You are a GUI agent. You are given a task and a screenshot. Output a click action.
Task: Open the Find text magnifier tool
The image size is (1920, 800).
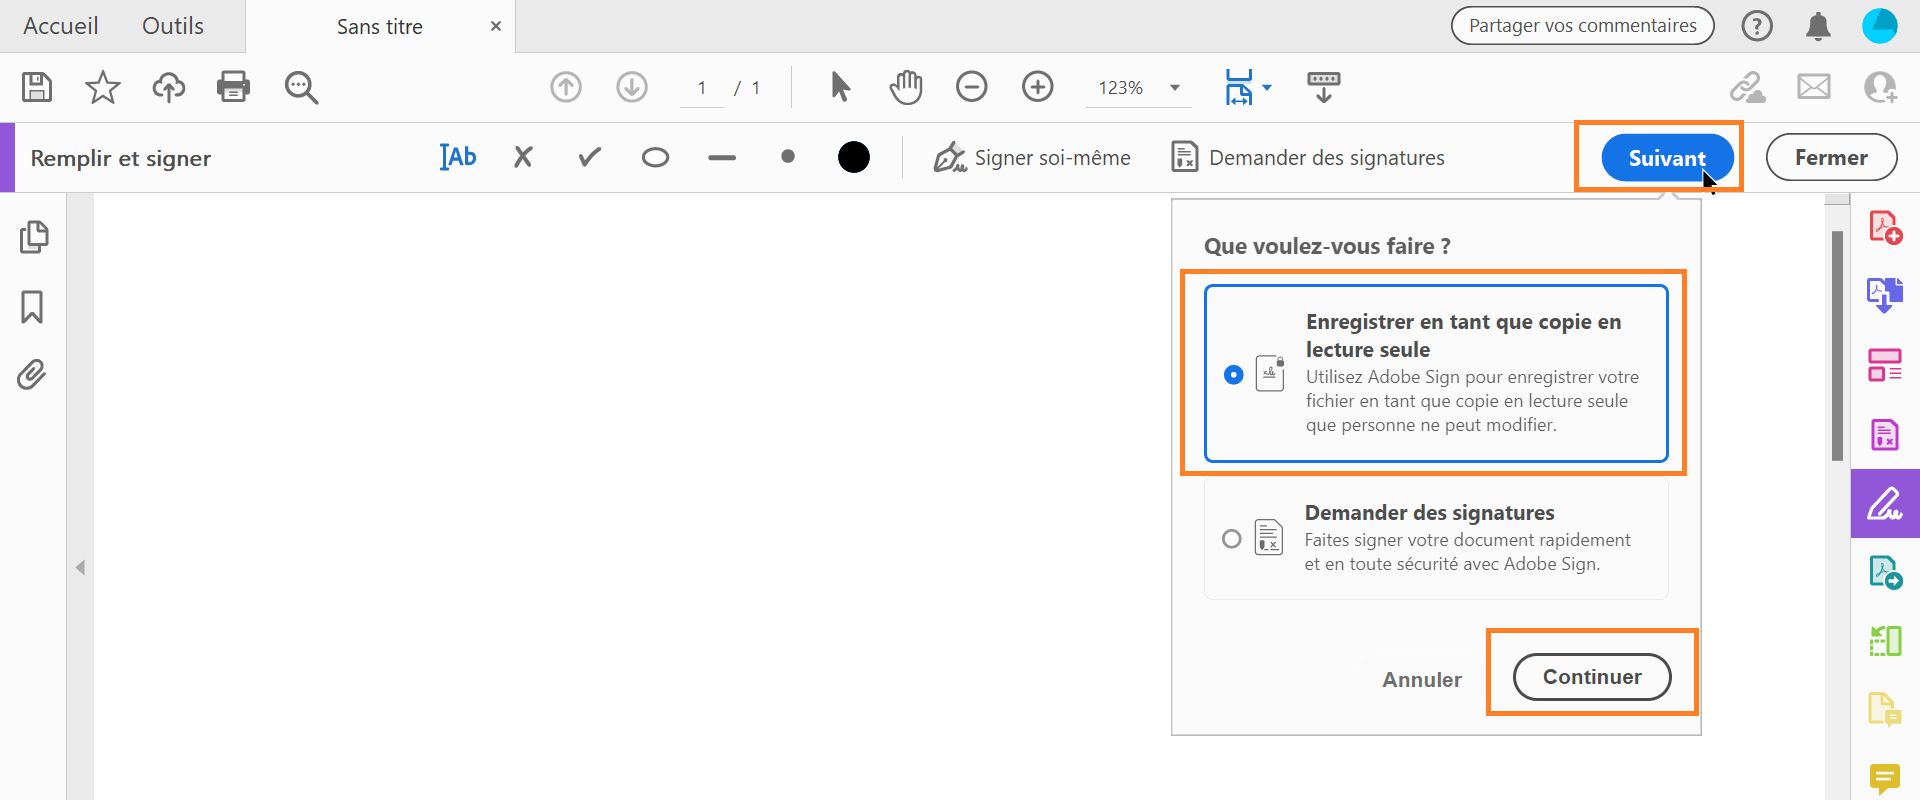click(x=301, y=88)
